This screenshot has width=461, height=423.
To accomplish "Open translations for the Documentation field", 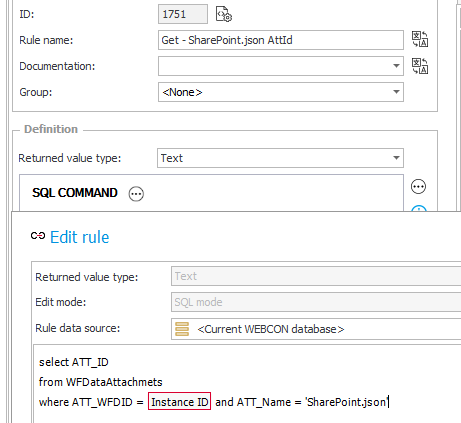I will tap(420, 66).
